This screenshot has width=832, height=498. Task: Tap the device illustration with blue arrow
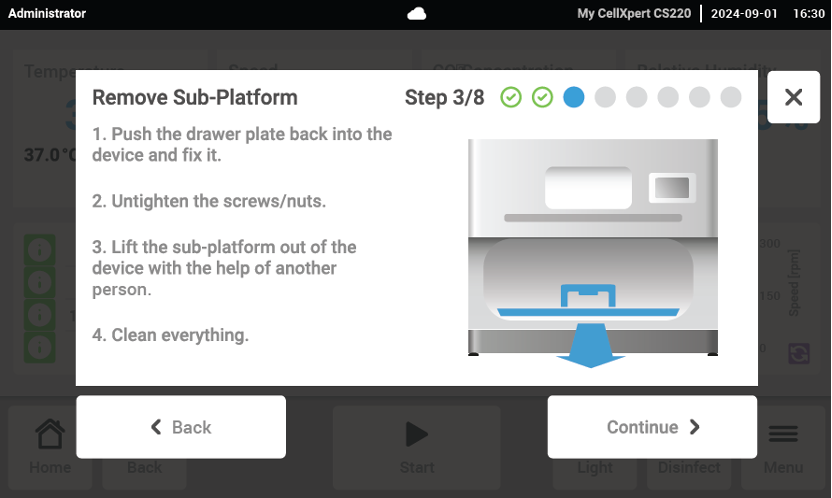coord(592,250)
